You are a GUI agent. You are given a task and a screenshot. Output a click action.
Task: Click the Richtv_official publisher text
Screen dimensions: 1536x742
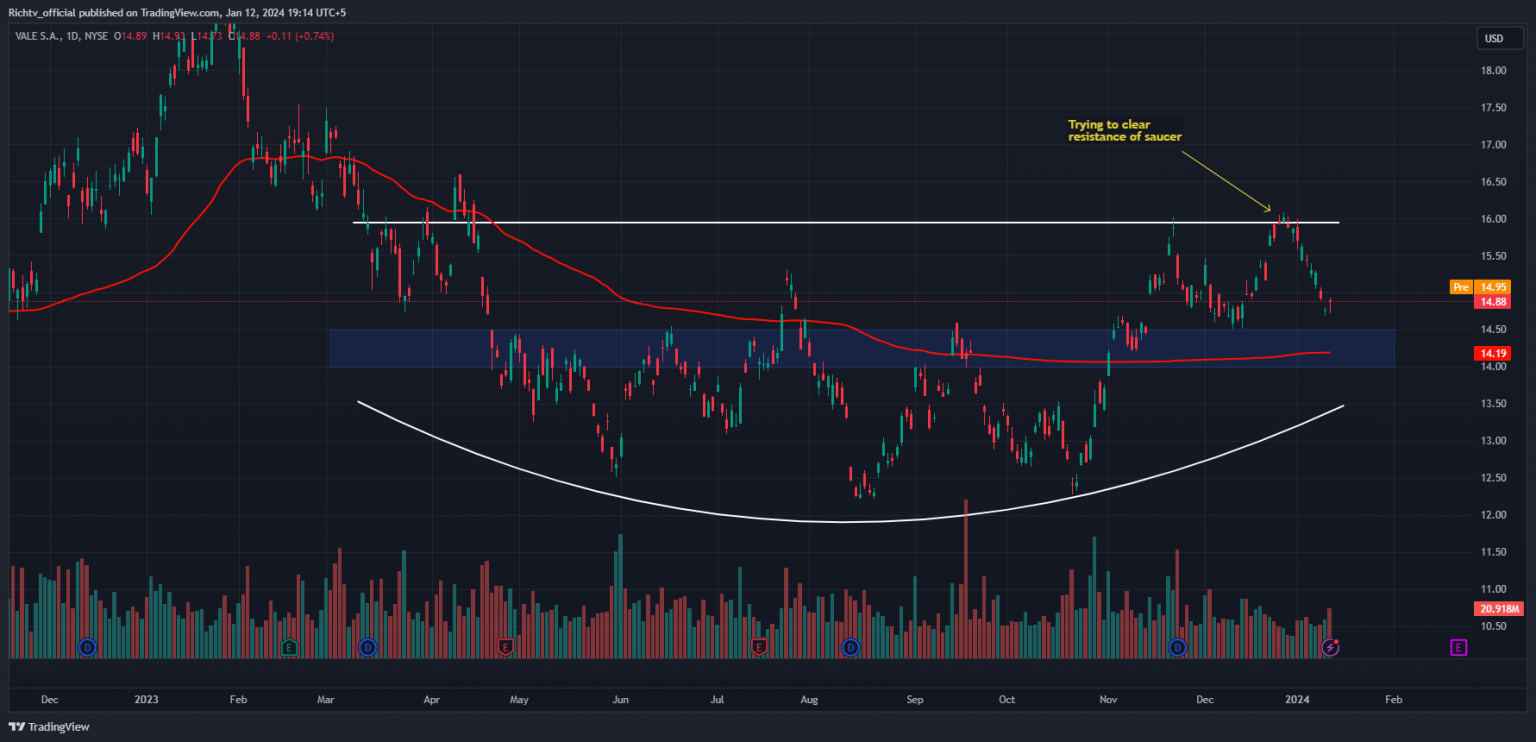(43, 12)
